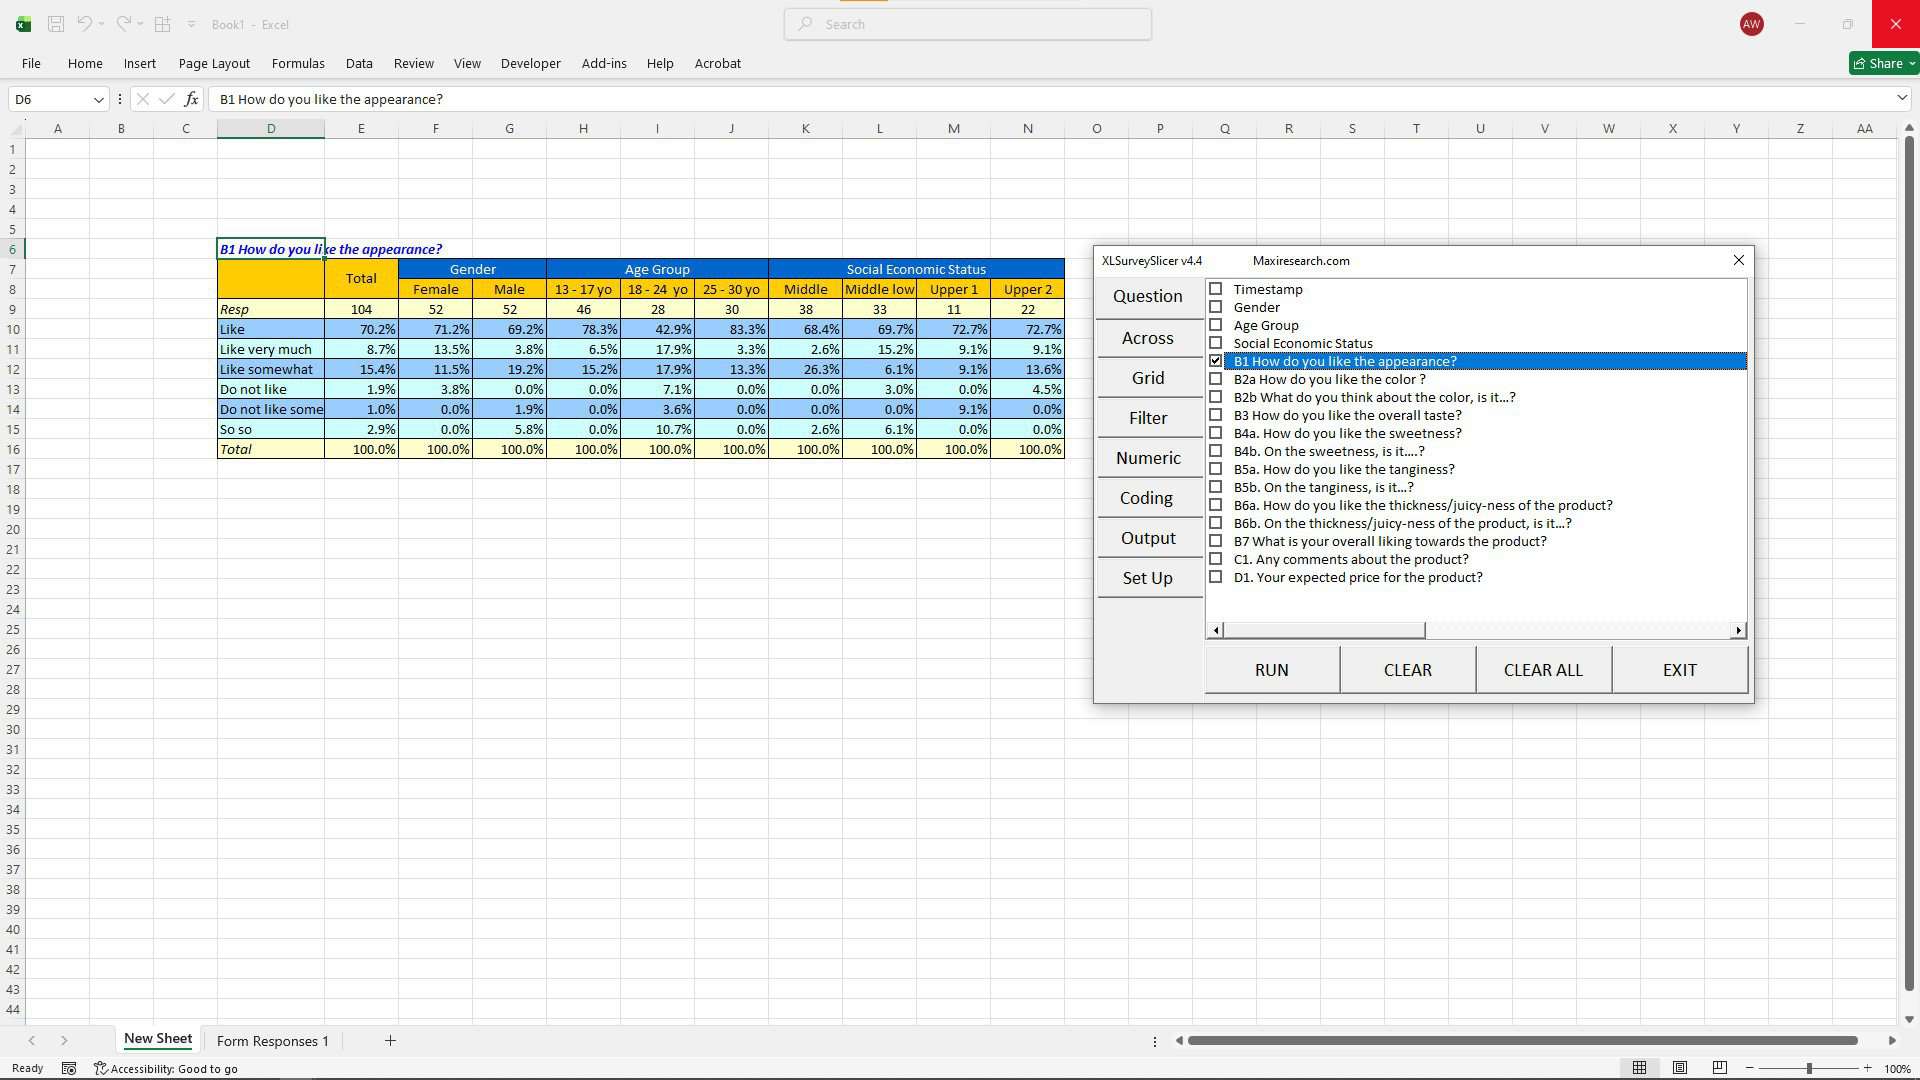This screenshot has width=1920, height=1080.
Task: Check the Social Economic Status checkbox
Action: [x=1216, y=343]
